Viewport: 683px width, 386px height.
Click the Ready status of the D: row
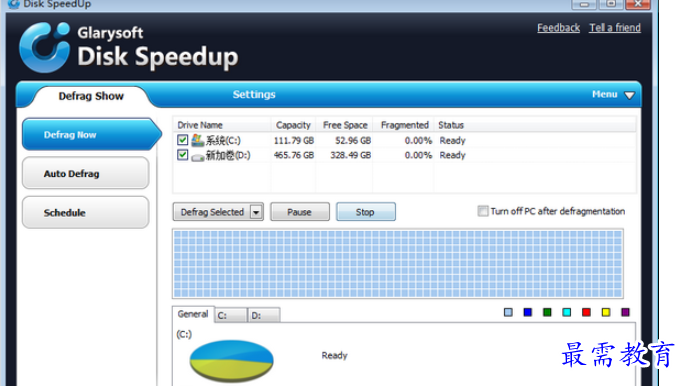tap(453, 155)
